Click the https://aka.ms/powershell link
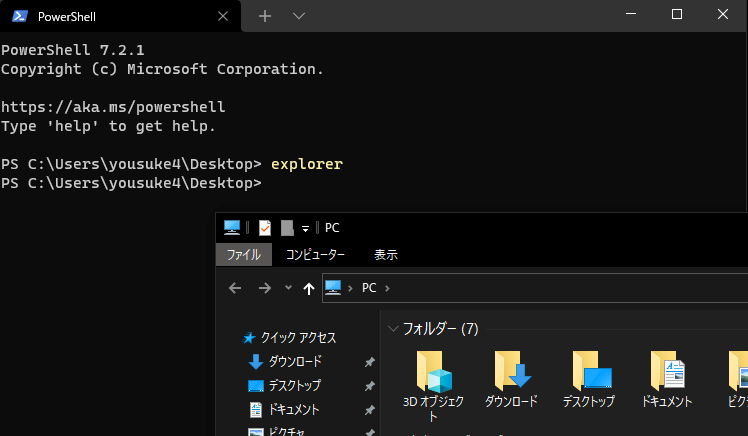 click(113, 107)
